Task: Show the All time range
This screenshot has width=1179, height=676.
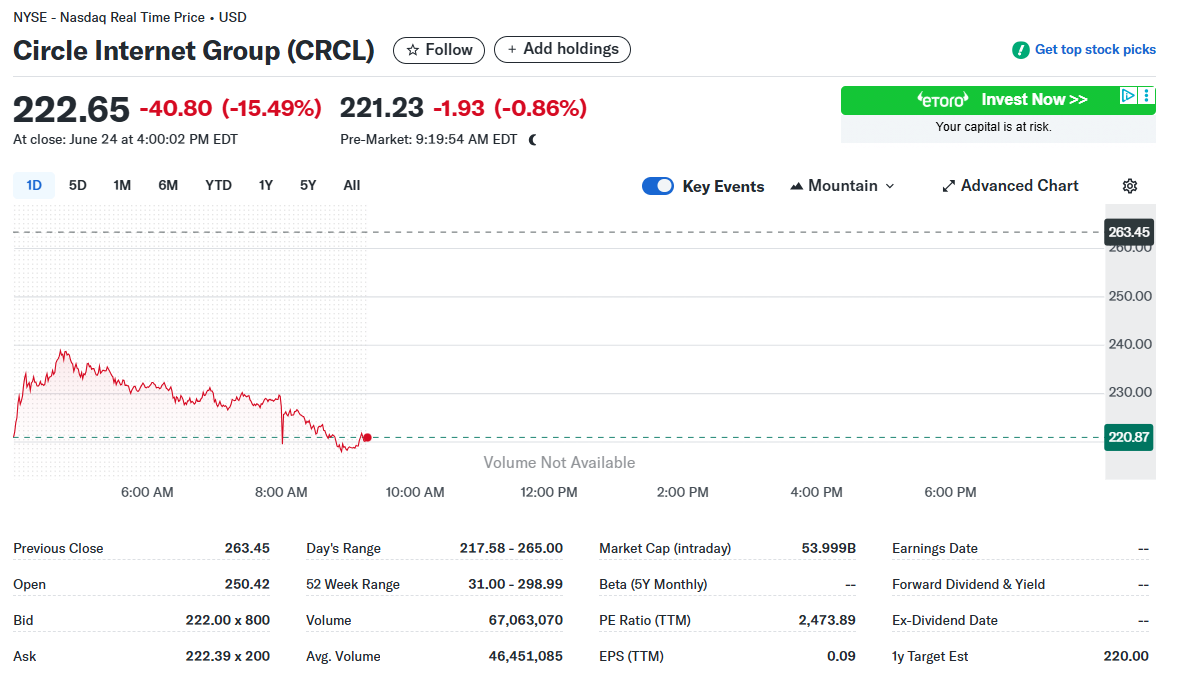Action: click(351, 185)
